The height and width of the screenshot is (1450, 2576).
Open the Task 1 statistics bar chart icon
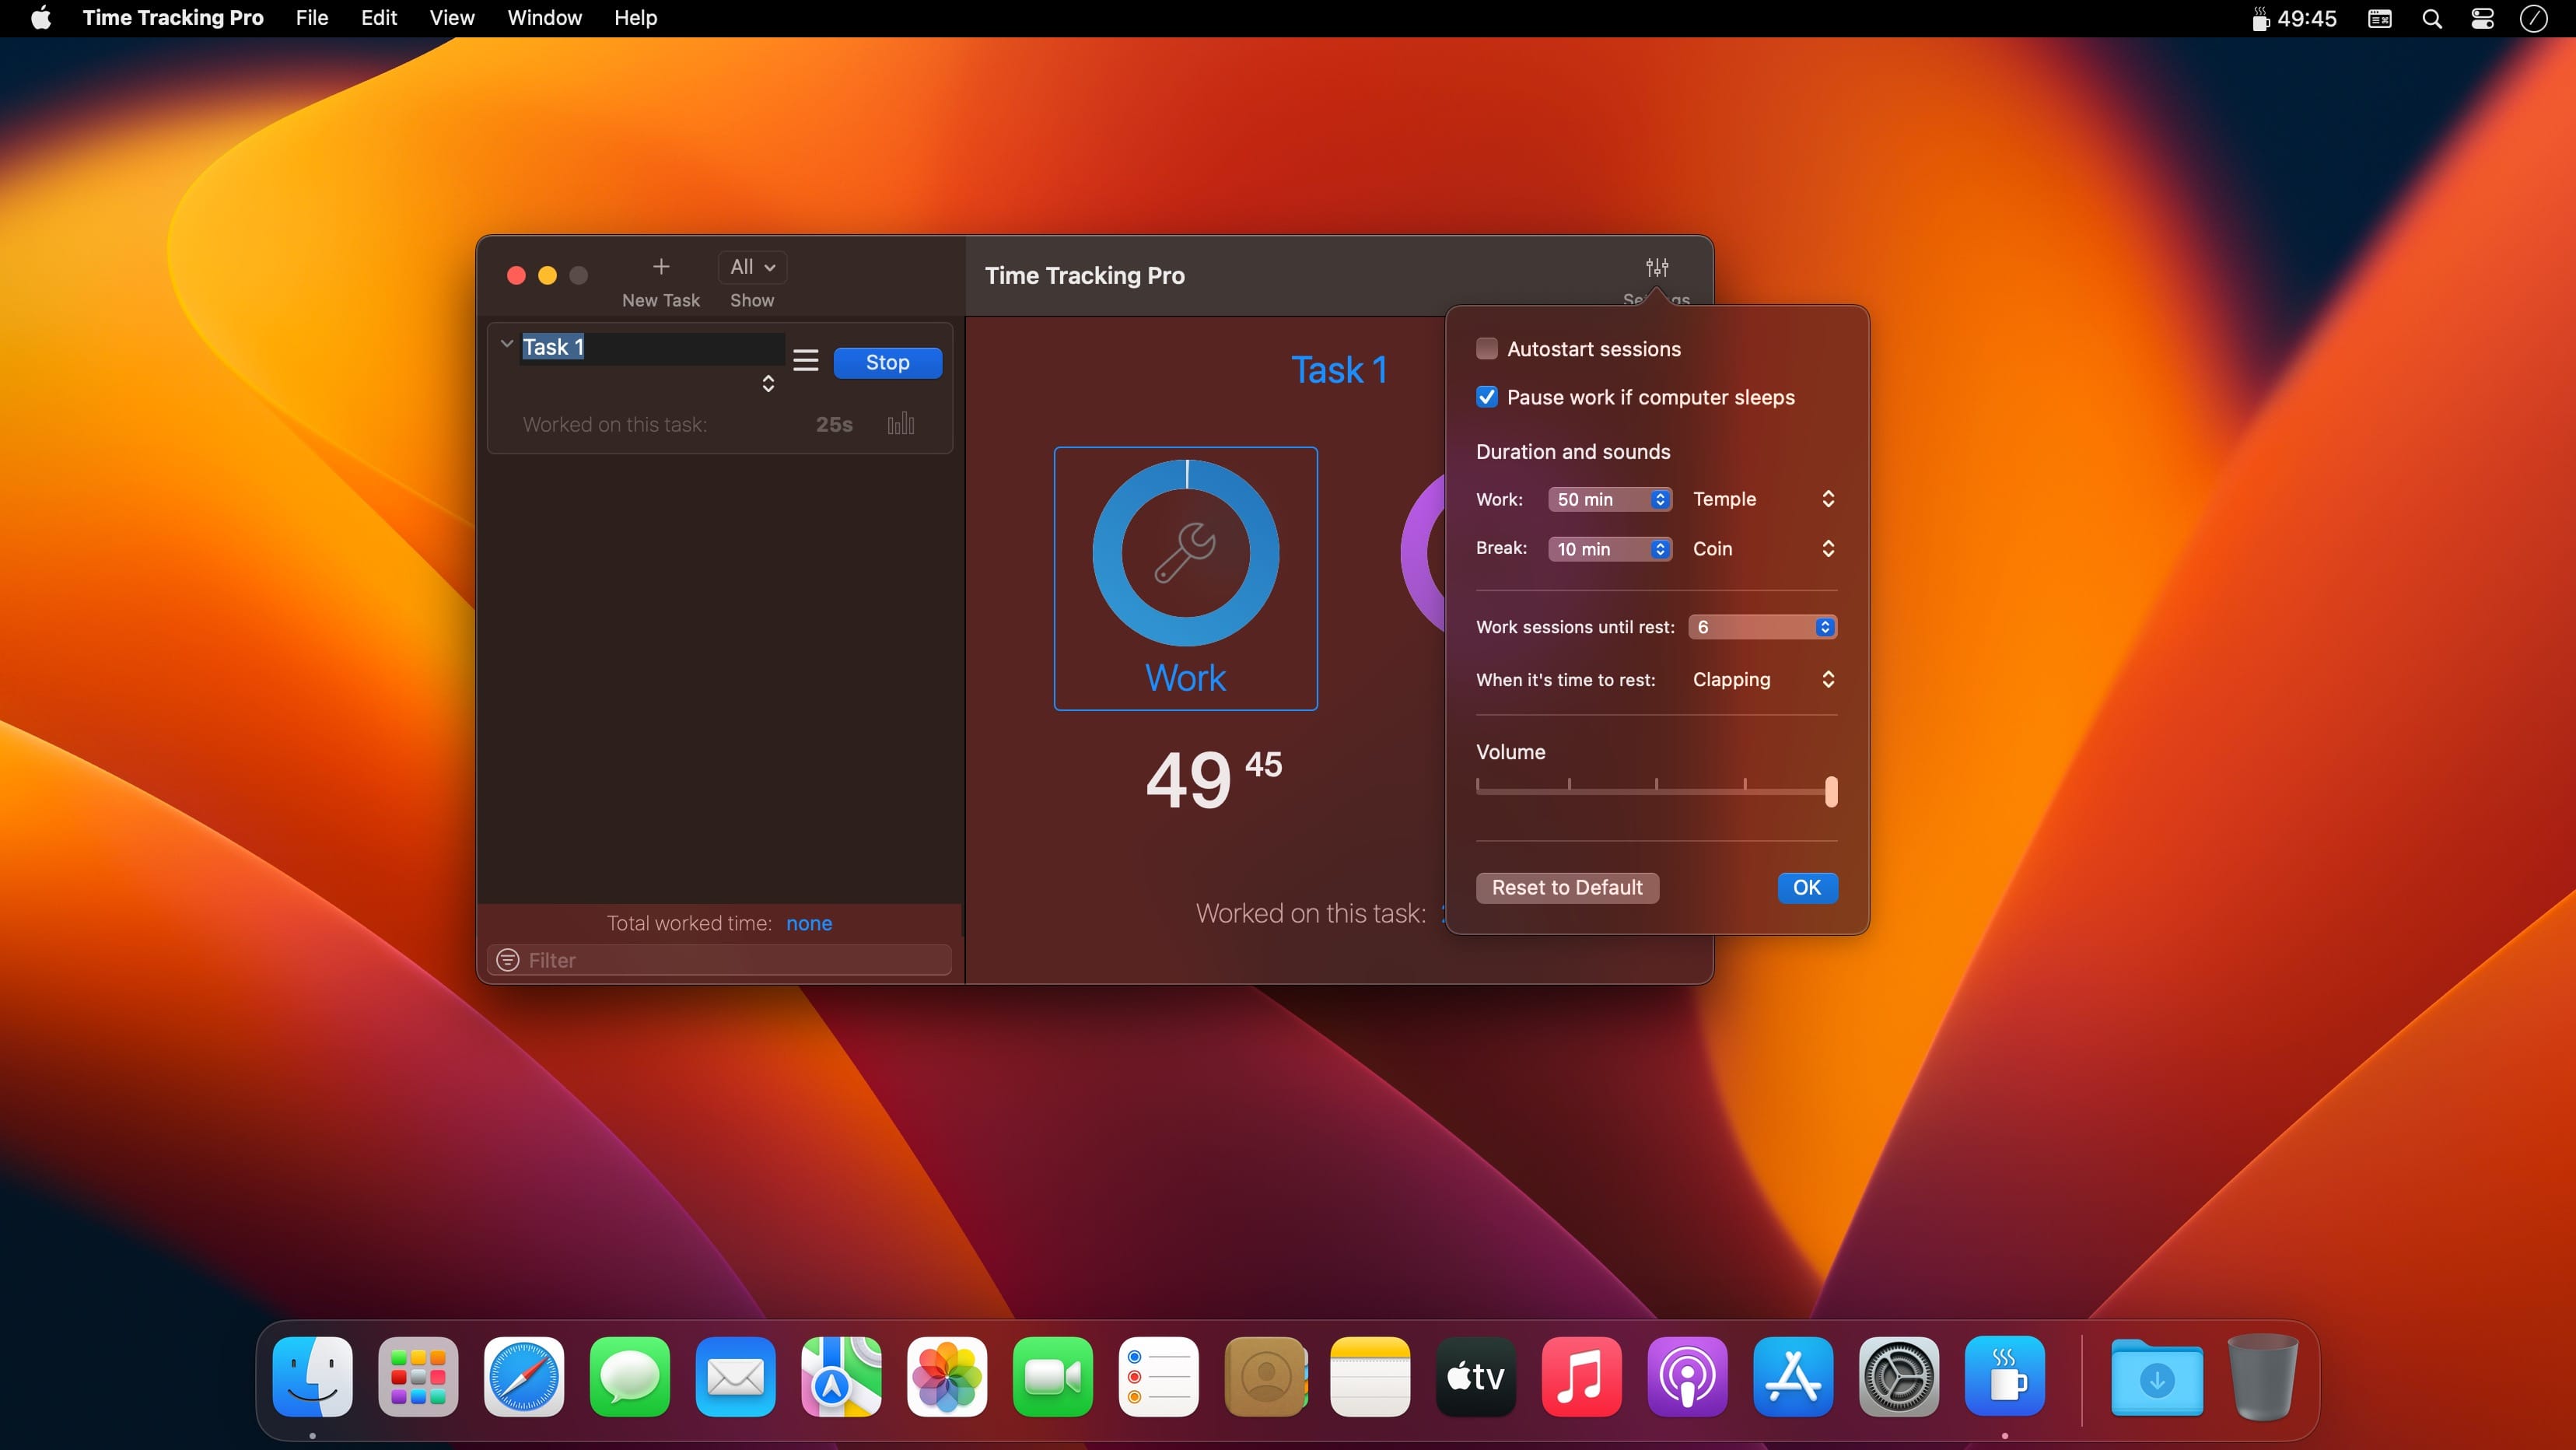[901, 424]
